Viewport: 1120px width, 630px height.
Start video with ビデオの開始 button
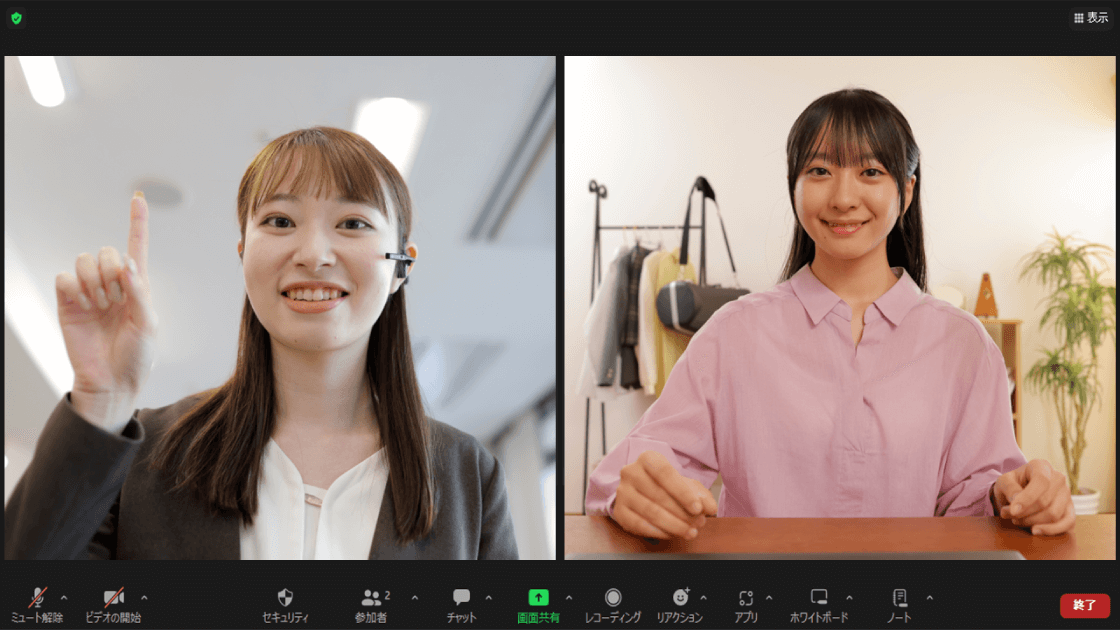pyautogui.click(x=113, y=598)
